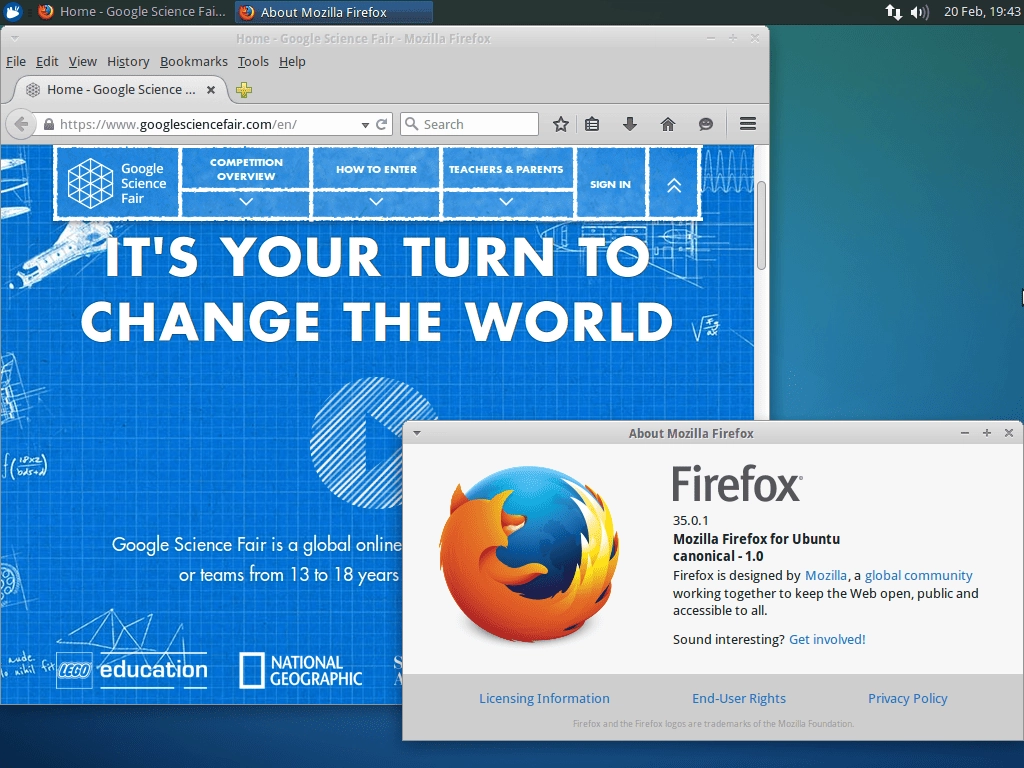Expand the URL history dropdown arrow
The height and width of the screenshot is (768, 1024).
click(x=365, y=125)
